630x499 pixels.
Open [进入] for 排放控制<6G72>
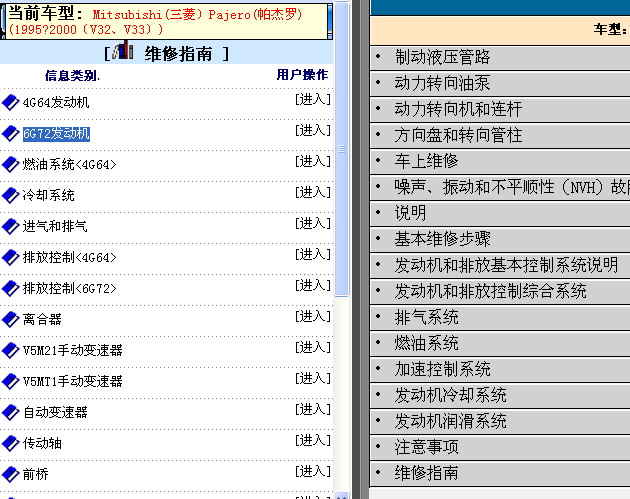point(313,285)
